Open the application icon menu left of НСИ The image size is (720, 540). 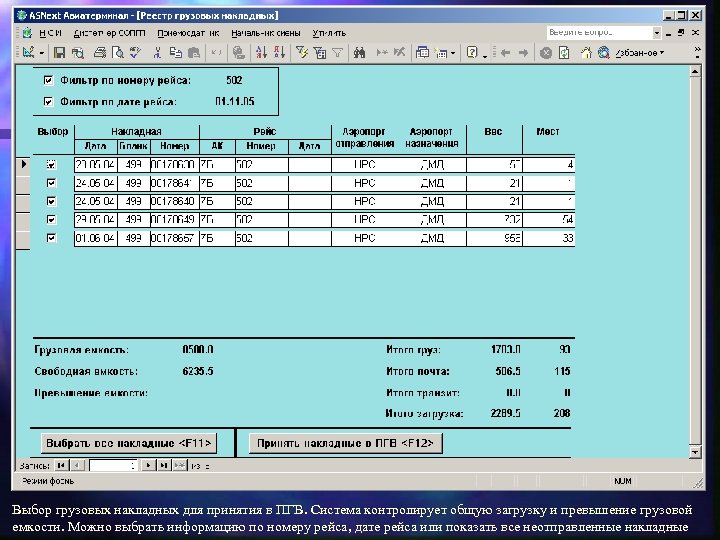pos(28,33)
